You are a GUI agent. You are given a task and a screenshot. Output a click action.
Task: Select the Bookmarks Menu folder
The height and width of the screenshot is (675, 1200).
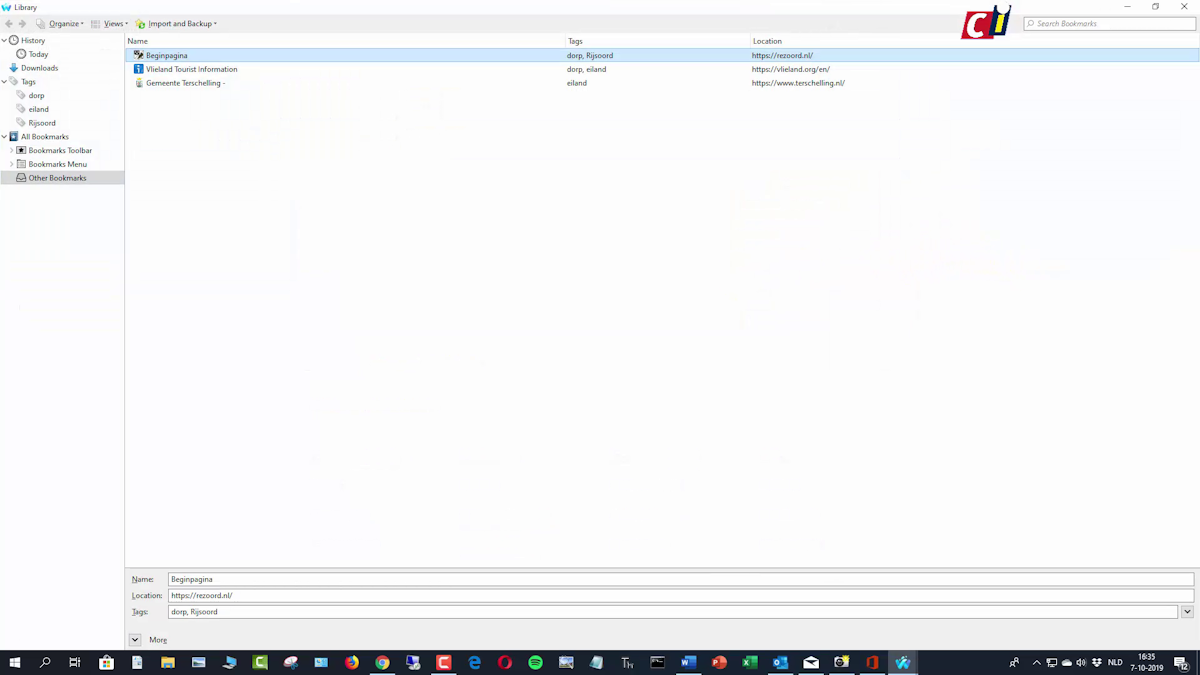pyautogui.click(x=57, y=164)
